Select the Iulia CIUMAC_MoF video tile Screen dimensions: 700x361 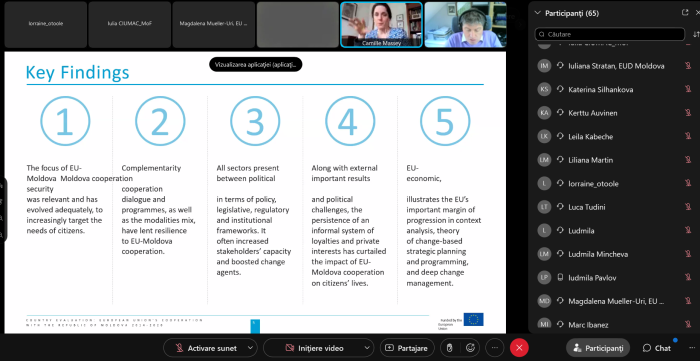pyautogui.click(x=129, y=24)
